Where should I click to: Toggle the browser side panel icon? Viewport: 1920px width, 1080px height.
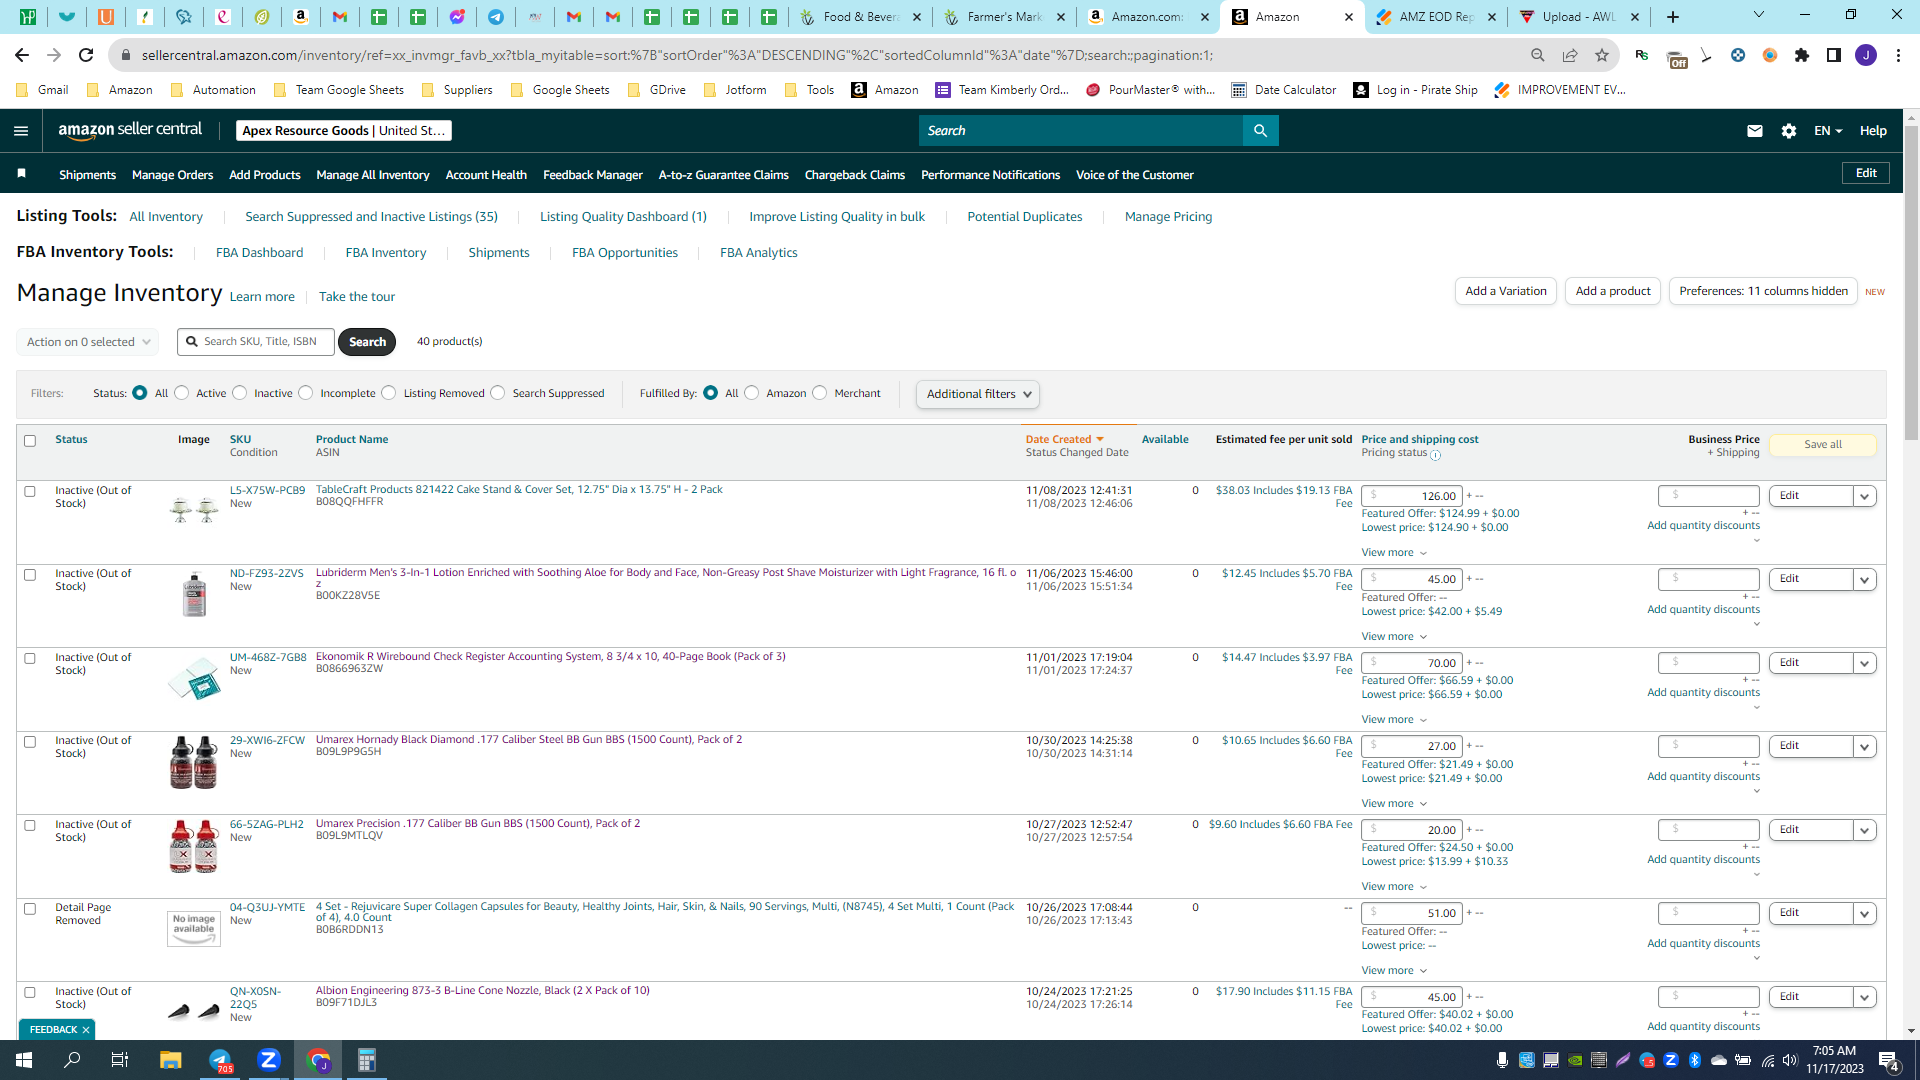[1834, 55]
